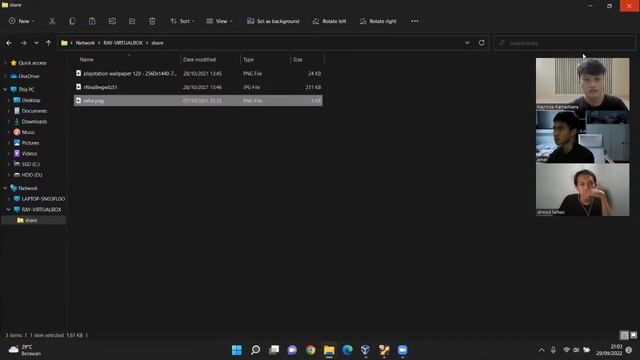
Task: Go up one folder level
Action: tap(49, 43)
